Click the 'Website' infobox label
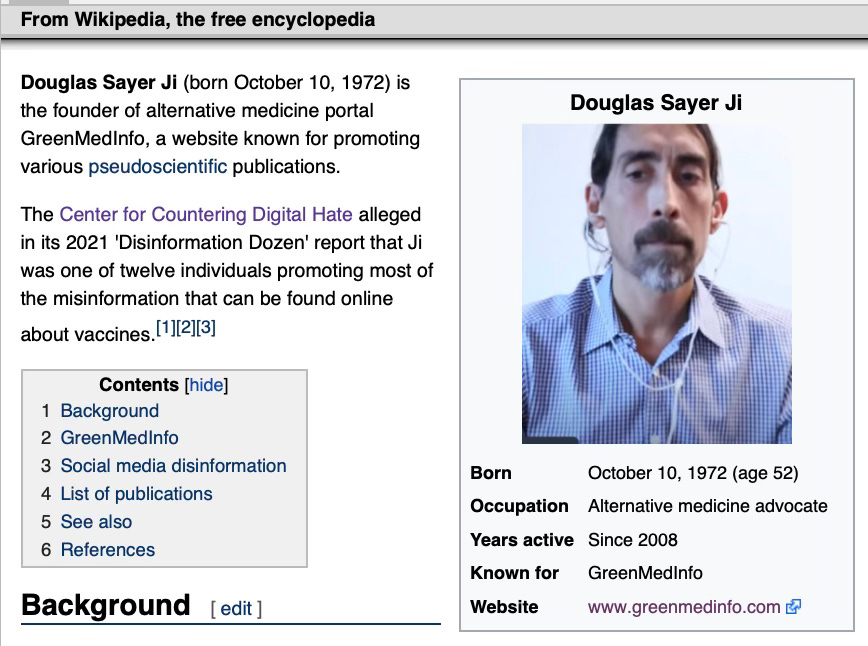Screen dimensions: 868x646 [504, 607]
